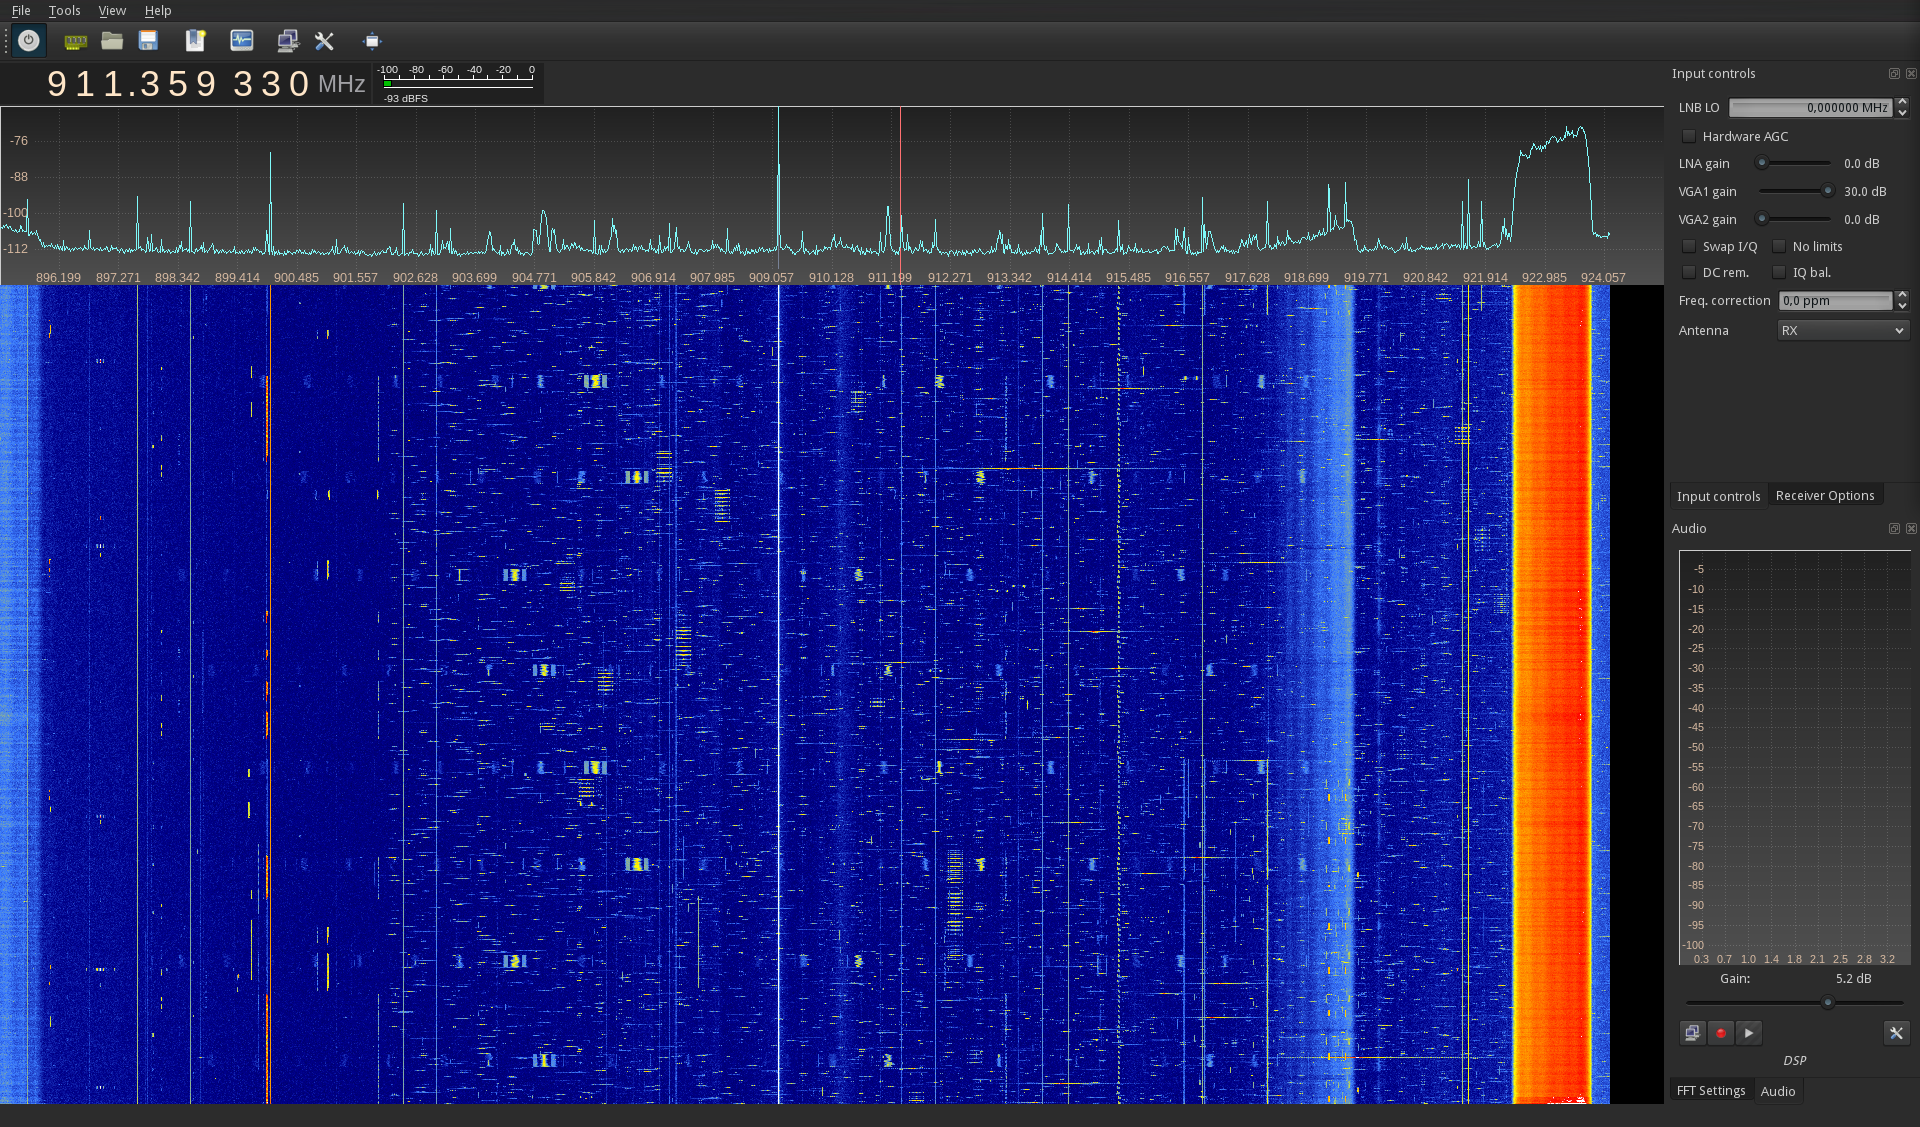Click the red audio record button
1920x1127 pixels.
pyautogui.click(x=1720, y=1033)
